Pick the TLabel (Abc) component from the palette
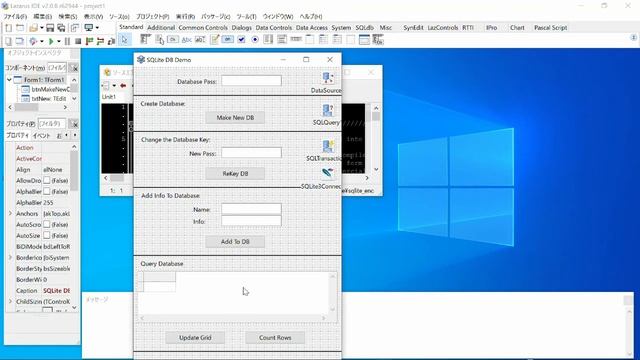 pyautogui.click(x=187, y=40)
